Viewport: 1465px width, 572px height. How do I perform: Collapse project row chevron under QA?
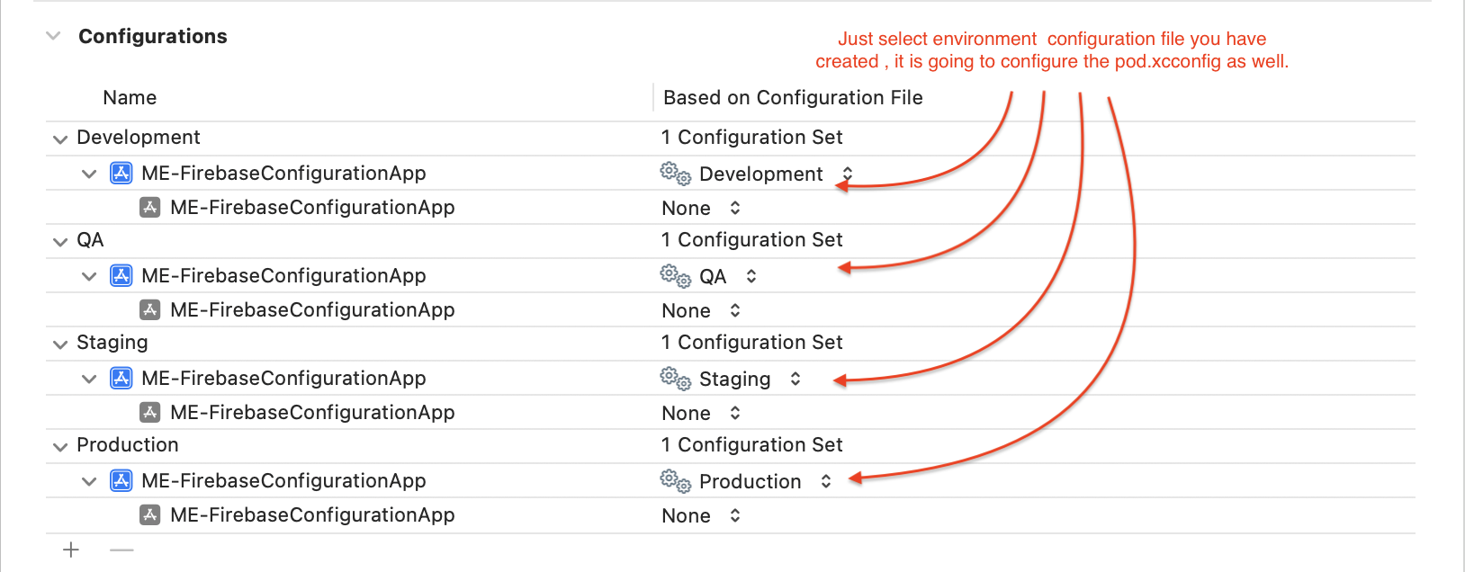(x=89, y=276)
